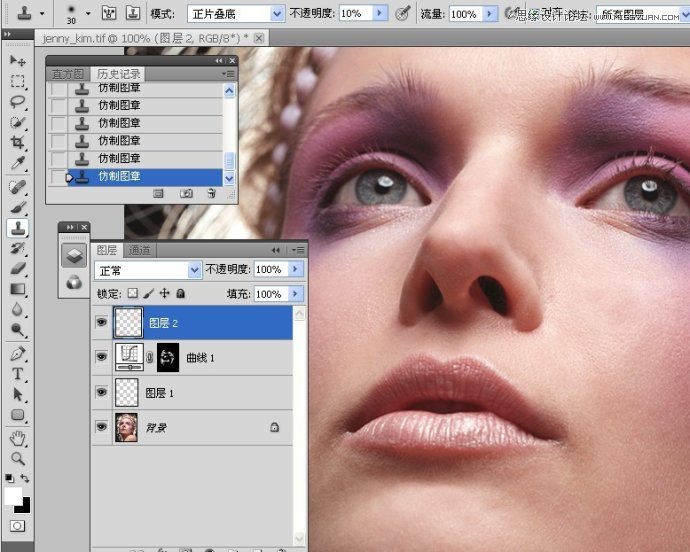
Task: Select the Hand tool
Action: point(17,438)
